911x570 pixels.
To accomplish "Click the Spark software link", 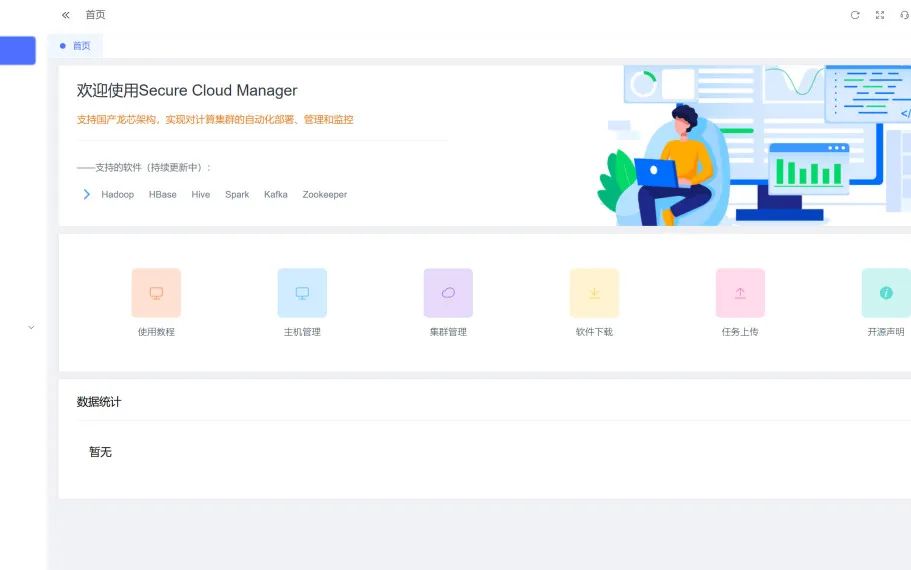I will (237, 195).
